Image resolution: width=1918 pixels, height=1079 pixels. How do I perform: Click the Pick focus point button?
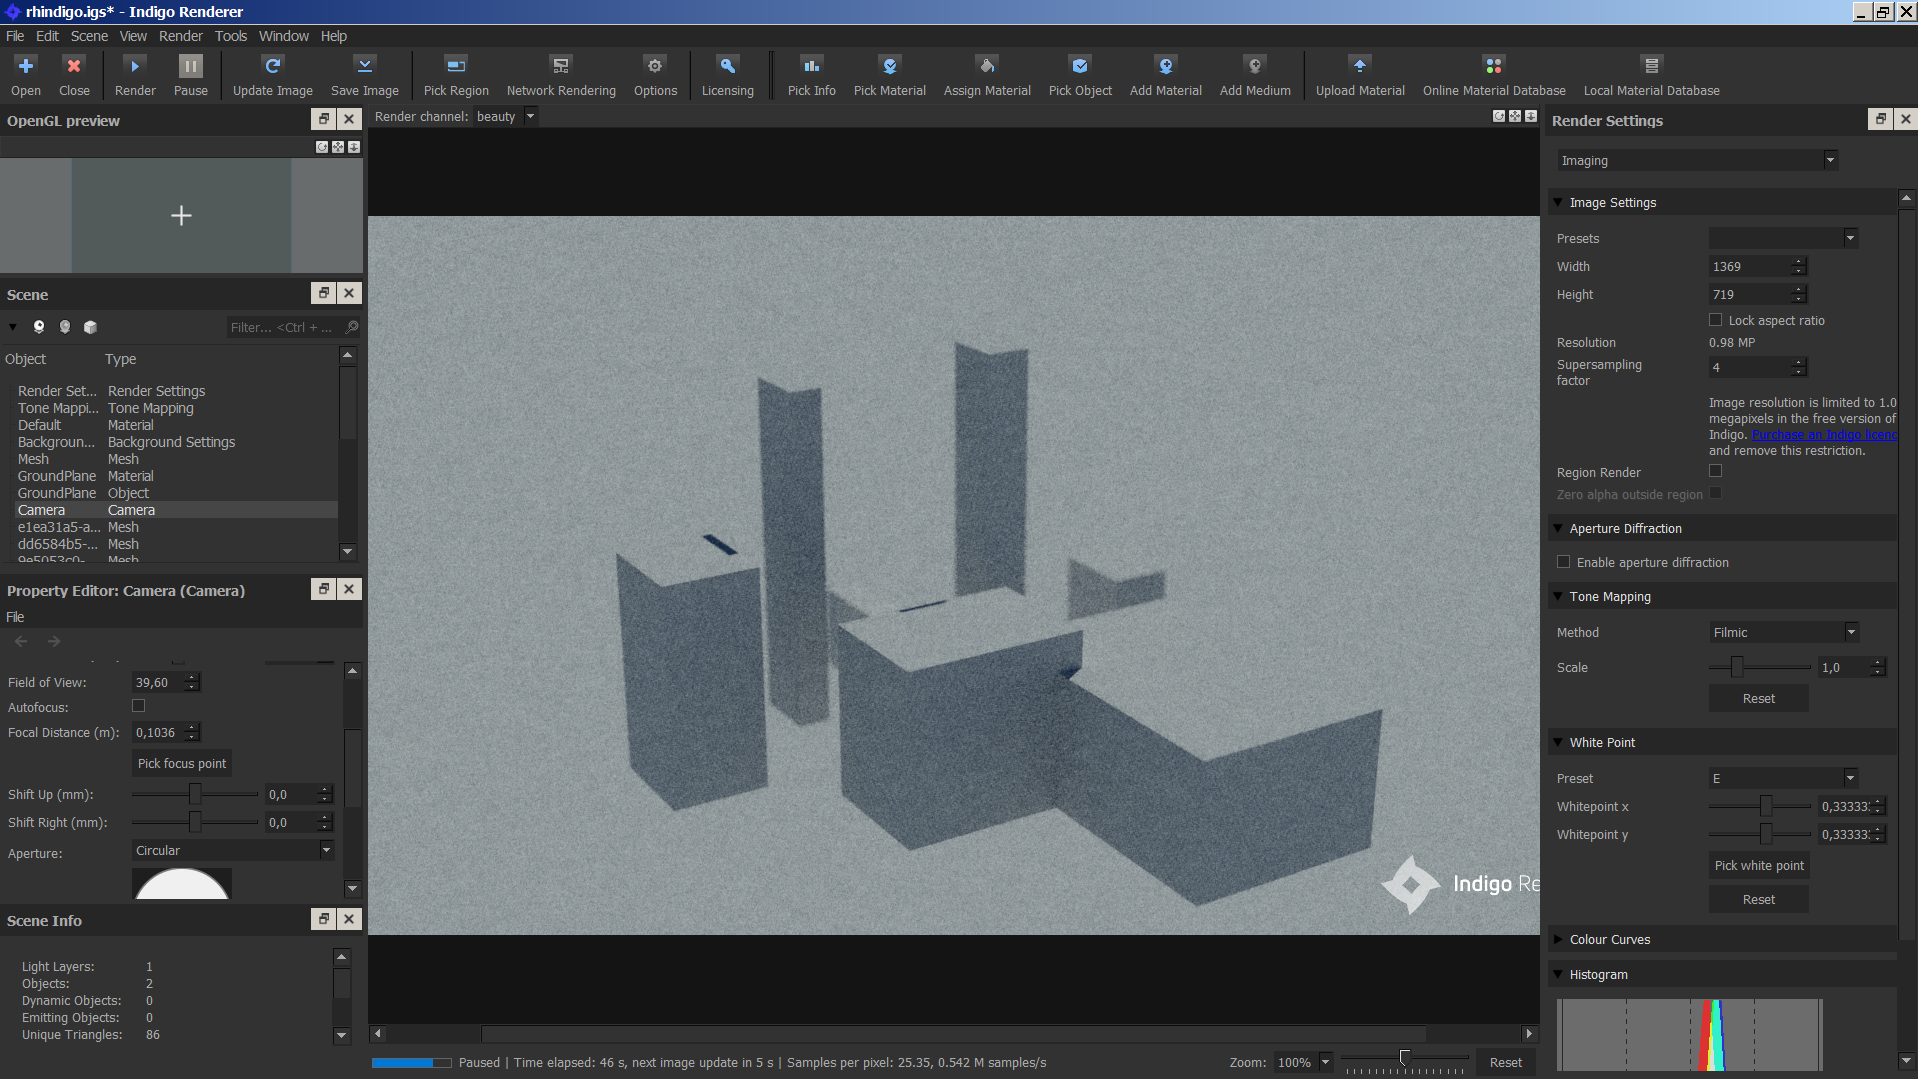tap(181, 763)
